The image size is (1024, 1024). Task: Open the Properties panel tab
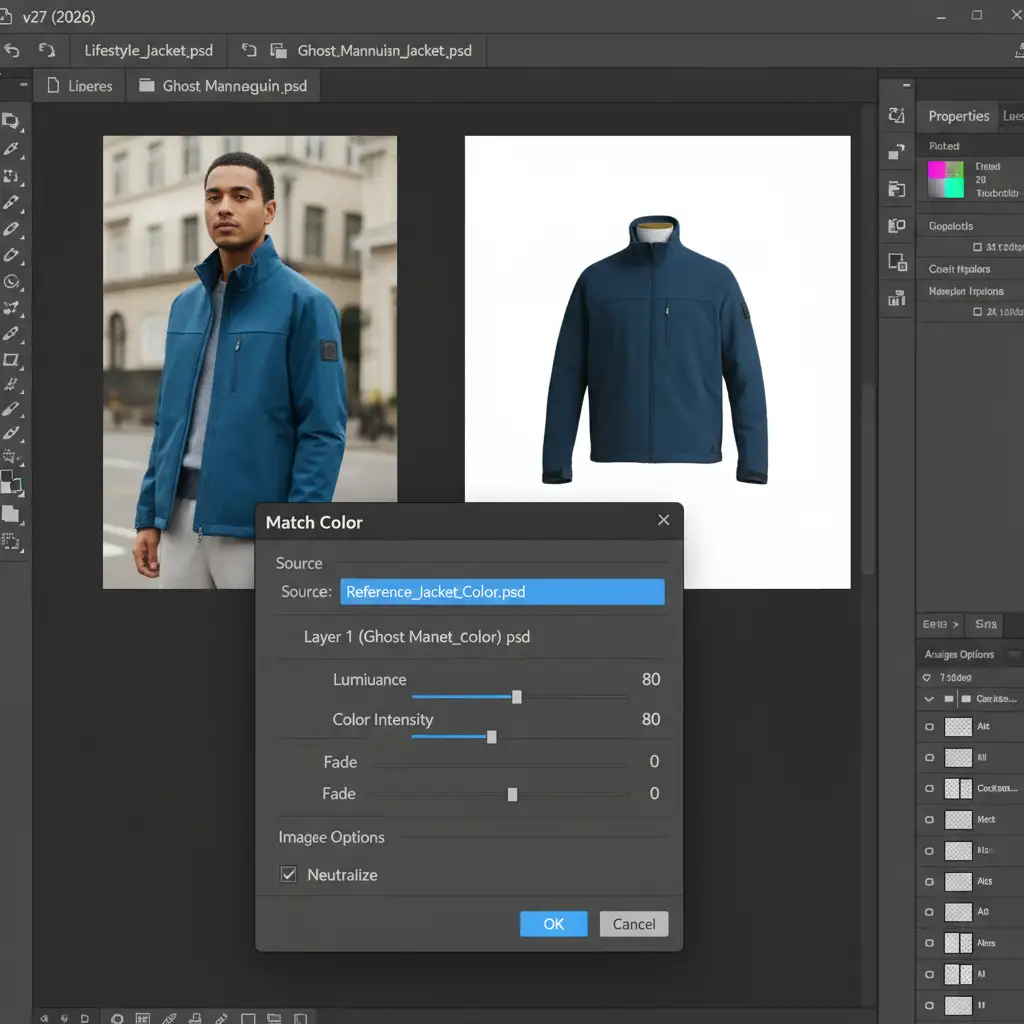[958, 116]
